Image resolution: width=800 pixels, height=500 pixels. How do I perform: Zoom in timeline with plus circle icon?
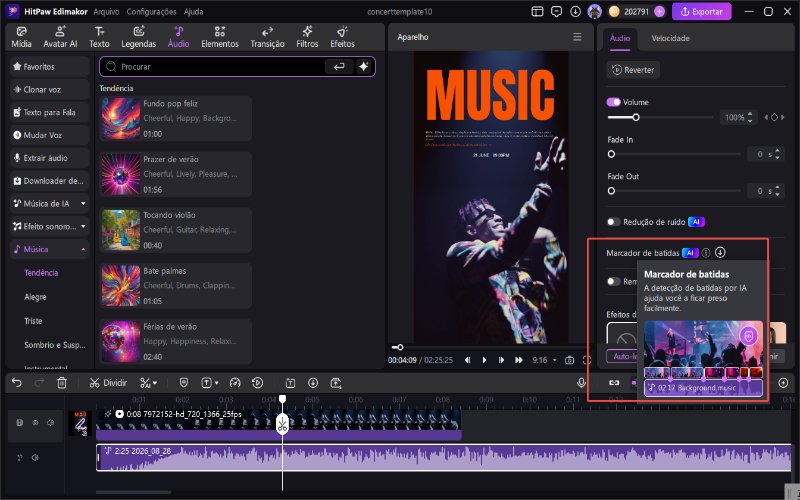coord(783,383)
